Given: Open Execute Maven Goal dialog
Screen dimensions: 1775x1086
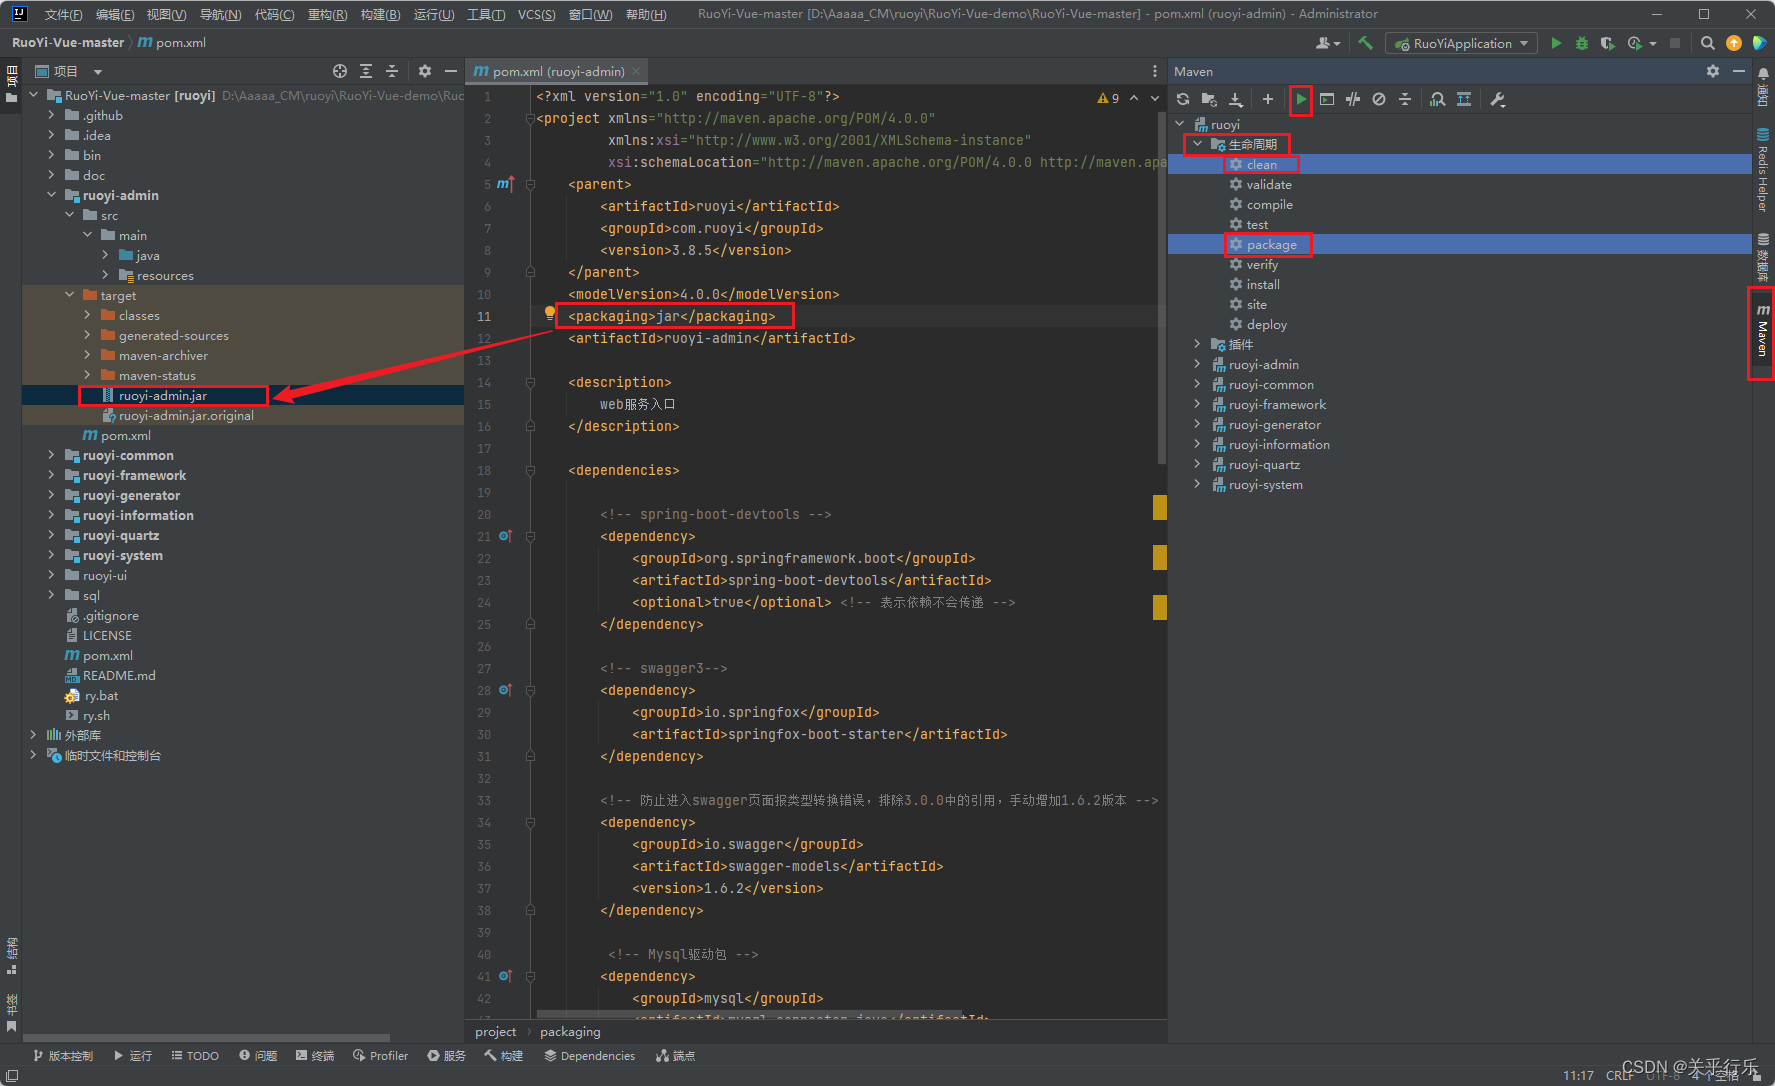Looking at the screenshot, I should [1327, 99].
